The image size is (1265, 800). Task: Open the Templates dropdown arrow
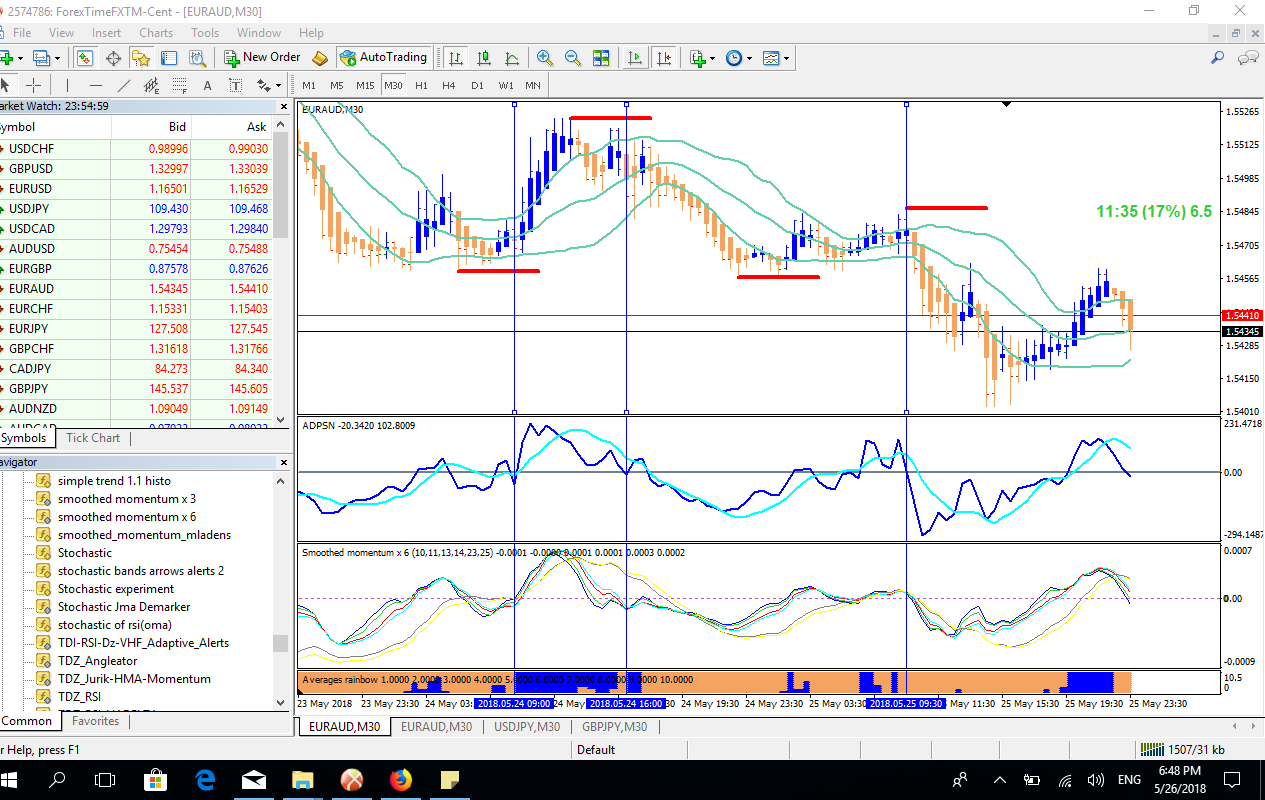pyautogui.click(x=786, y=58)
